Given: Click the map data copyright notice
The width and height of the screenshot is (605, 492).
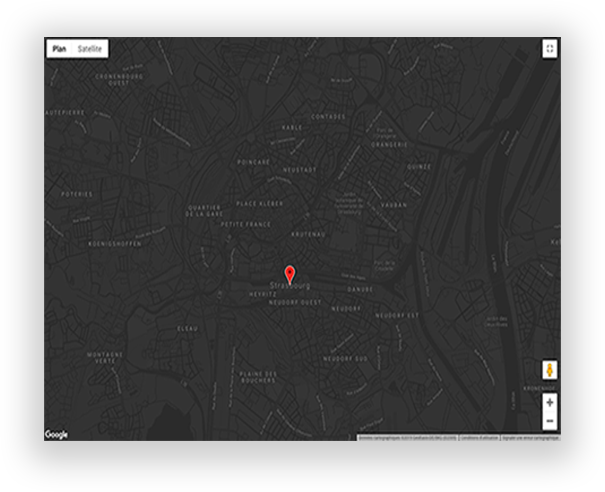Looking at the screenshot, I should [x=408, y=438].
